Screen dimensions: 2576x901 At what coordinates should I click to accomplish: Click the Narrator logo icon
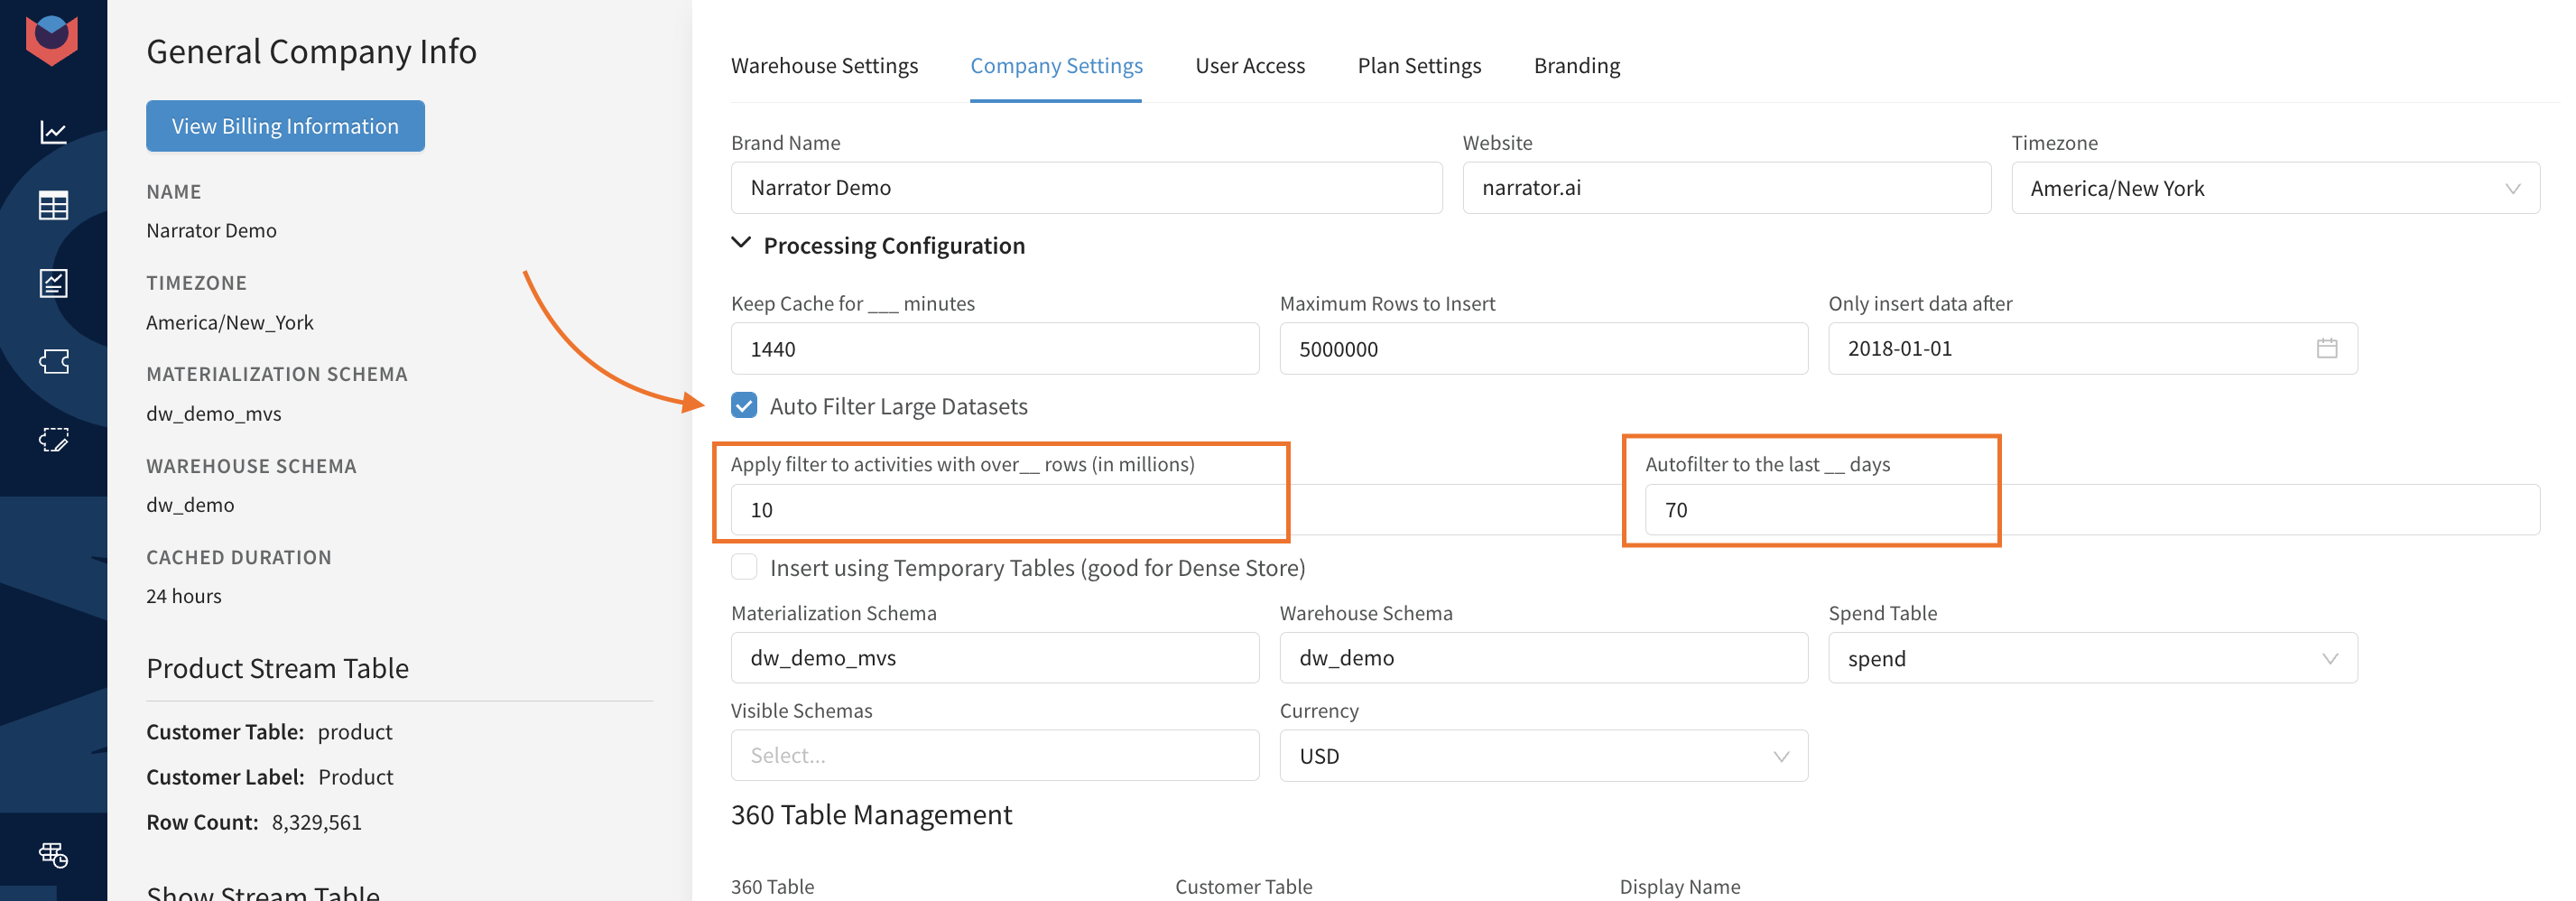[x=52, y=40]
